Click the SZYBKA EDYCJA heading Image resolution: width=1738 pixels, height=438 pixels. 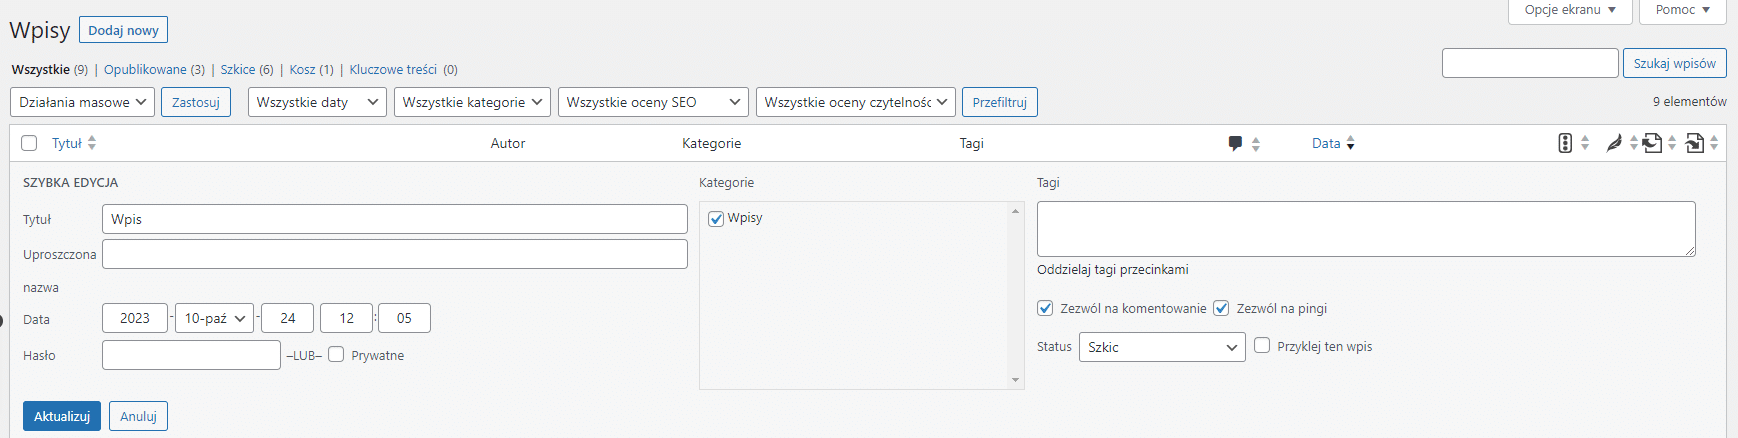[x=71, y=183]
